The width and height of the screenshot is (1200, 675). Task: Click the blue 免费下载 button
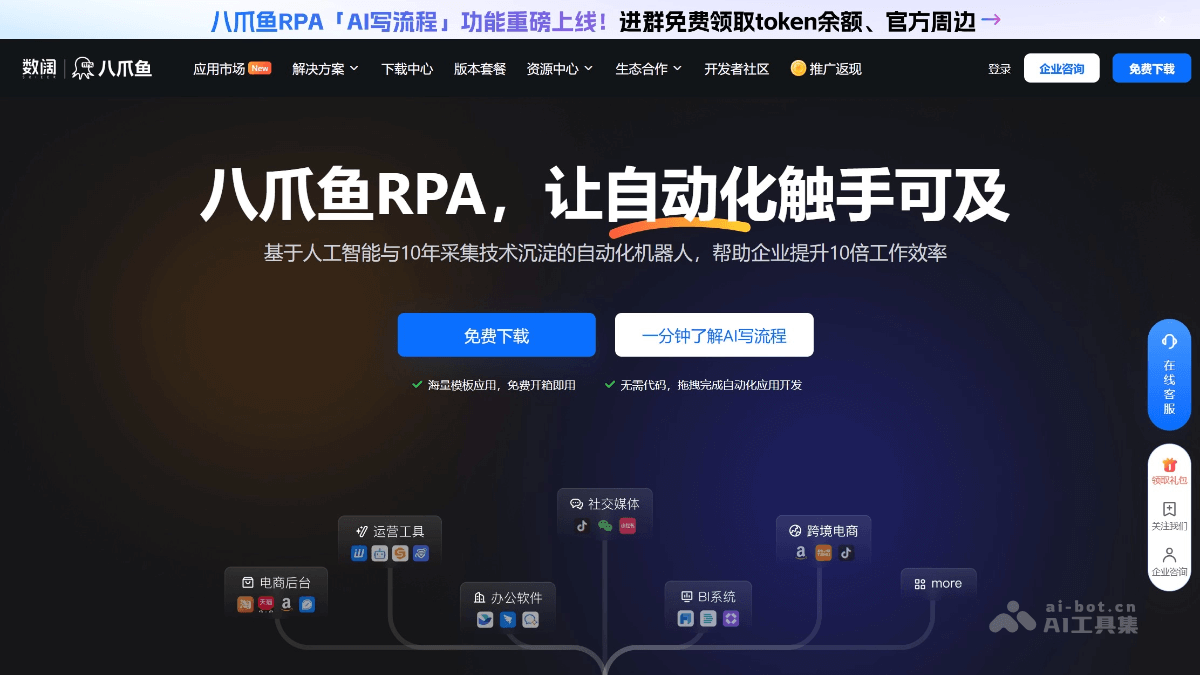click(496, 335)
